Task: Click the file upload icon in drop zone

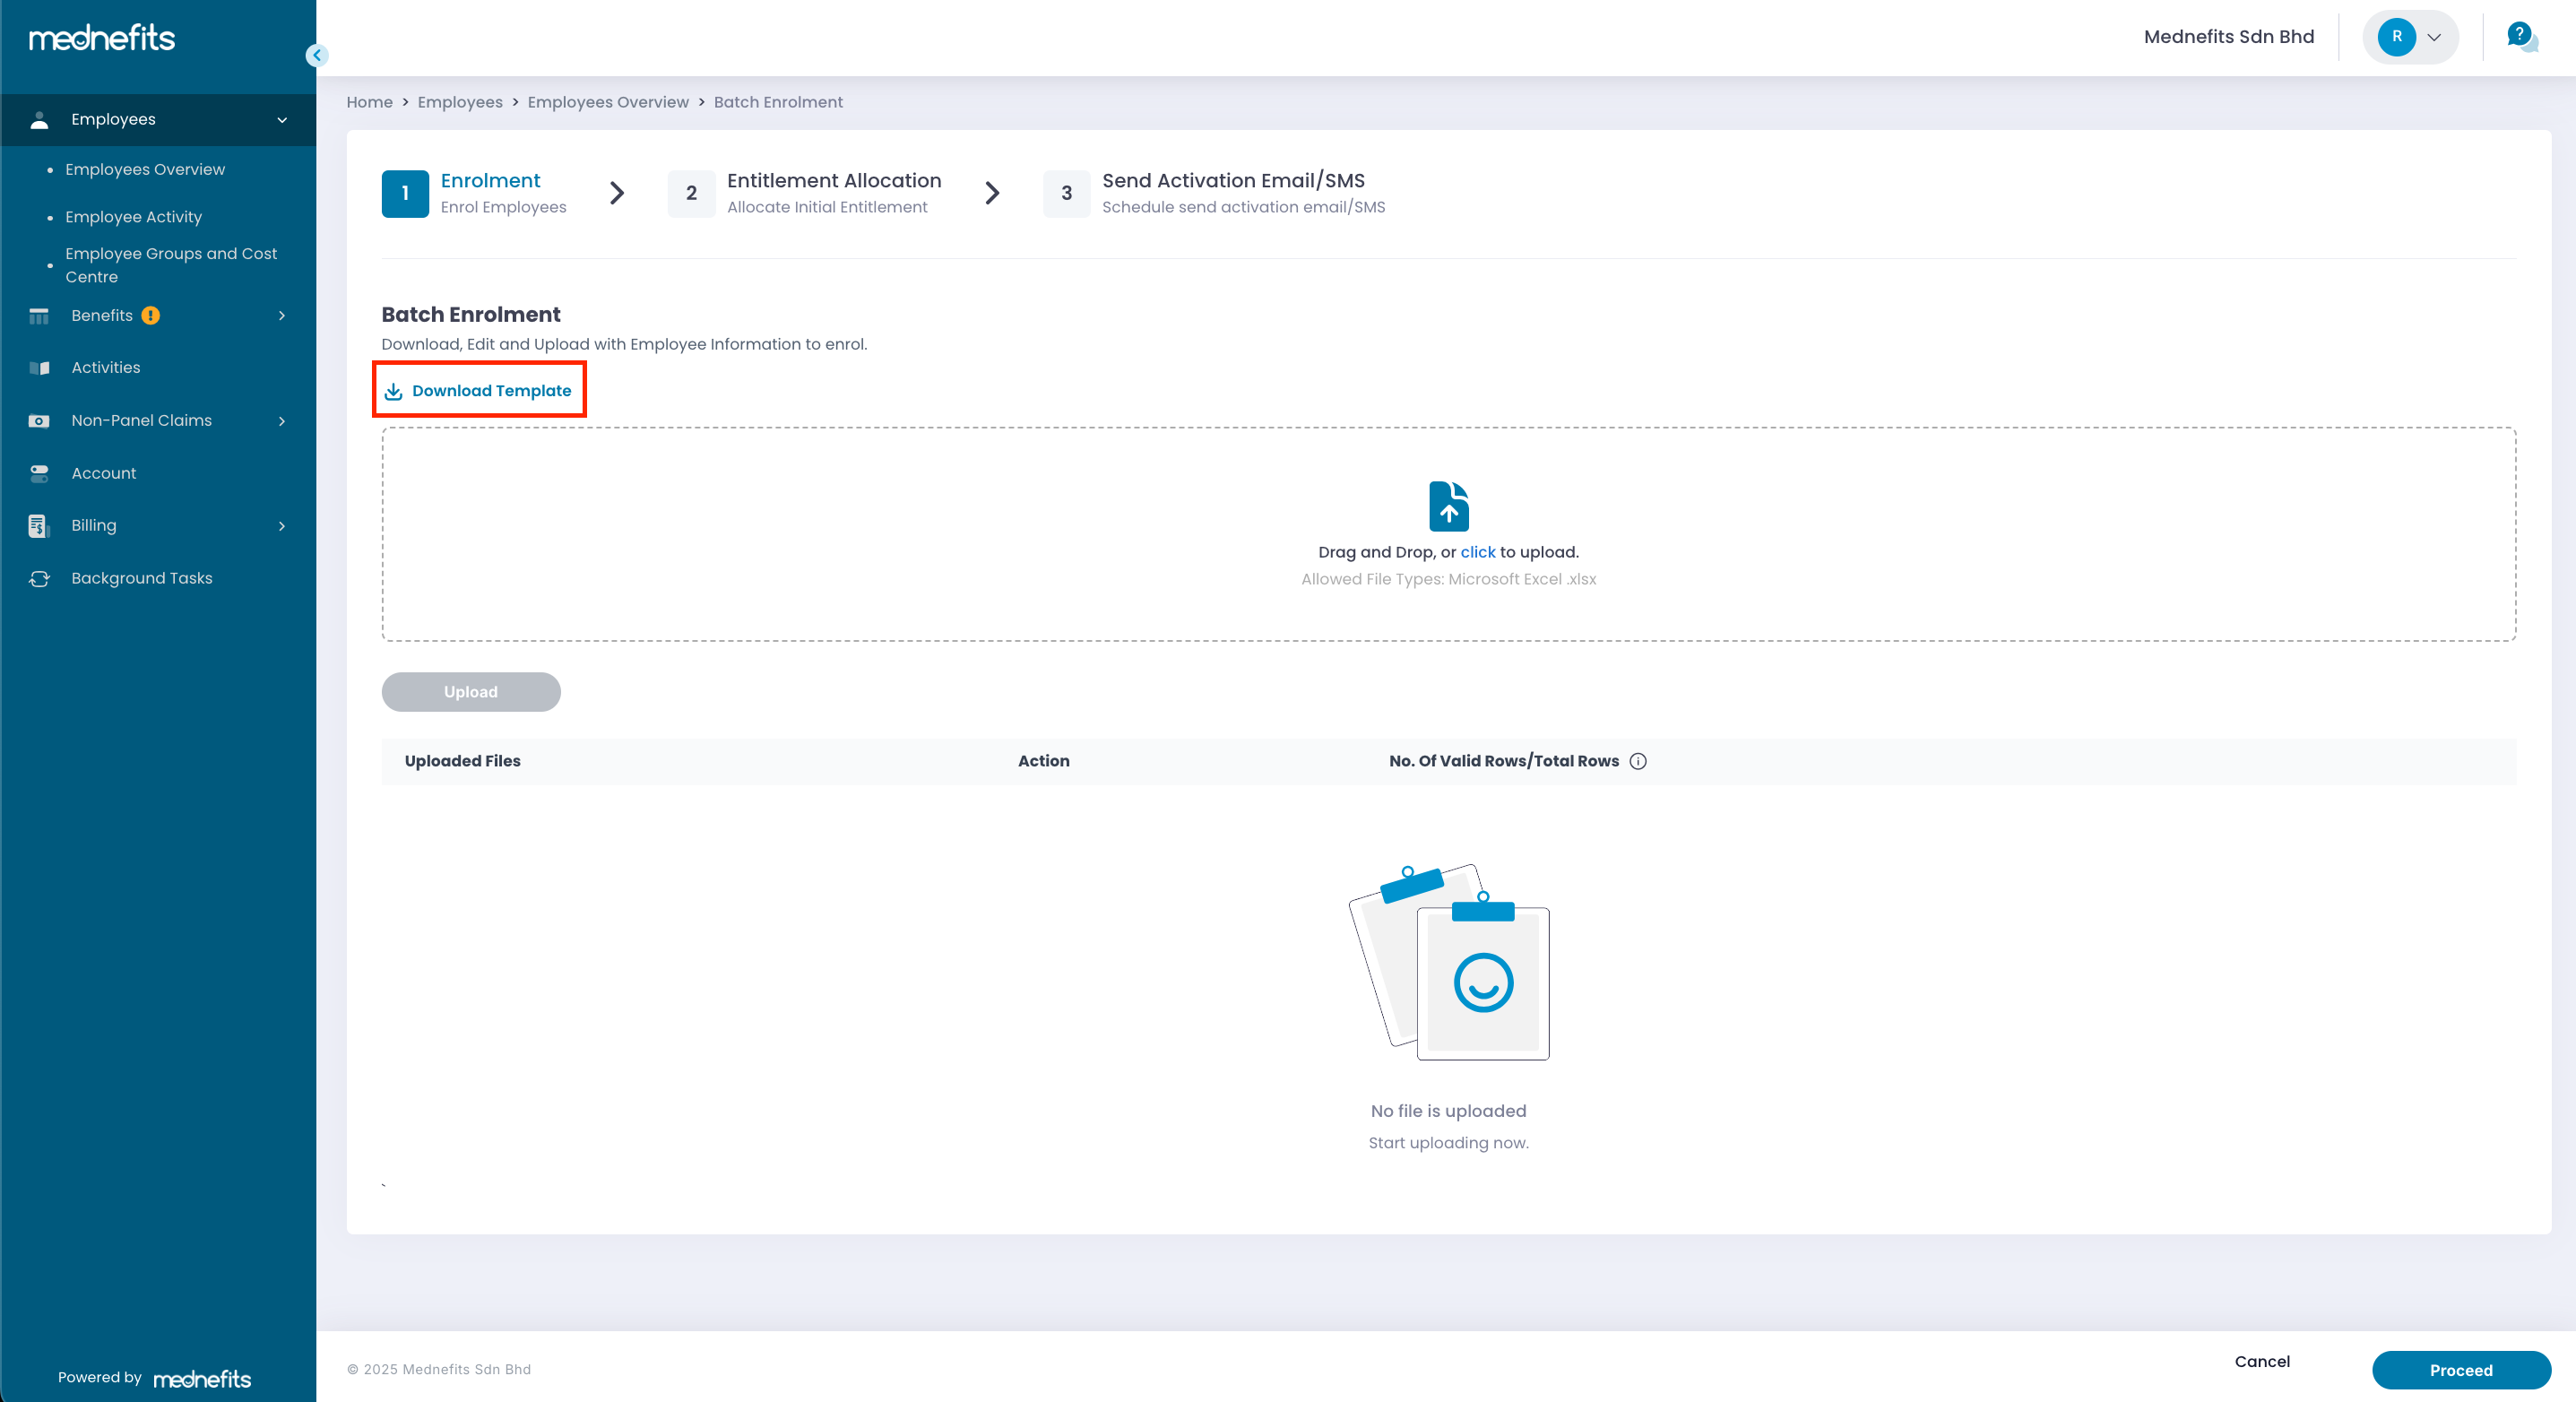Action: 1448,506
